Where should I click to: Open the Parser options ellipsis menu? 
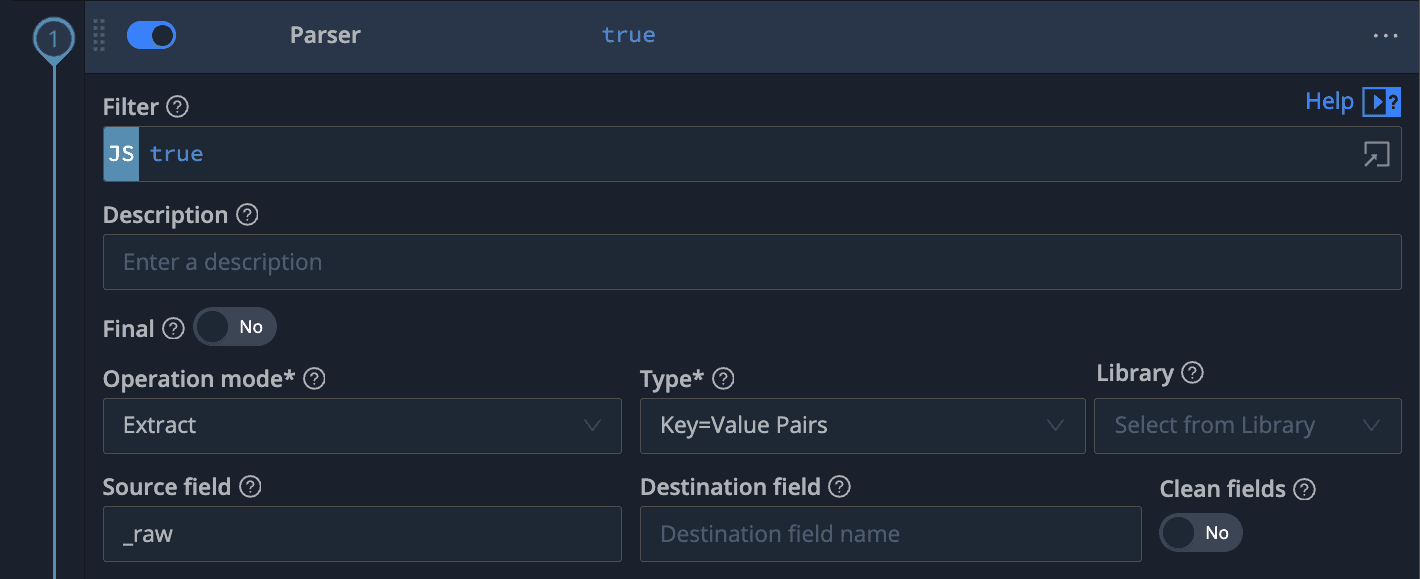(x=1385, y=36)
